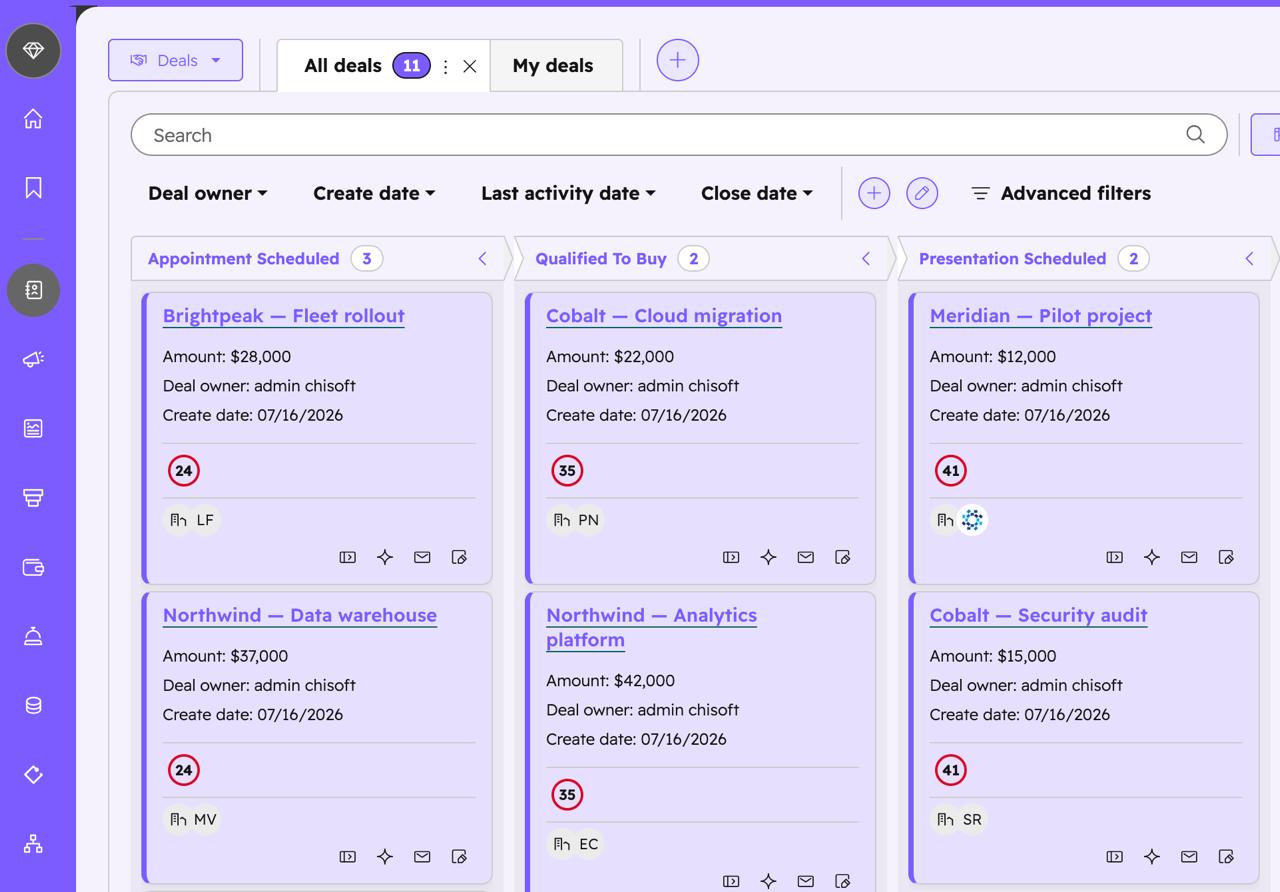Preview the Cobalt Cloud migration deal
This screenshot has width=1280, height=892.
click(x=731, y=557)
